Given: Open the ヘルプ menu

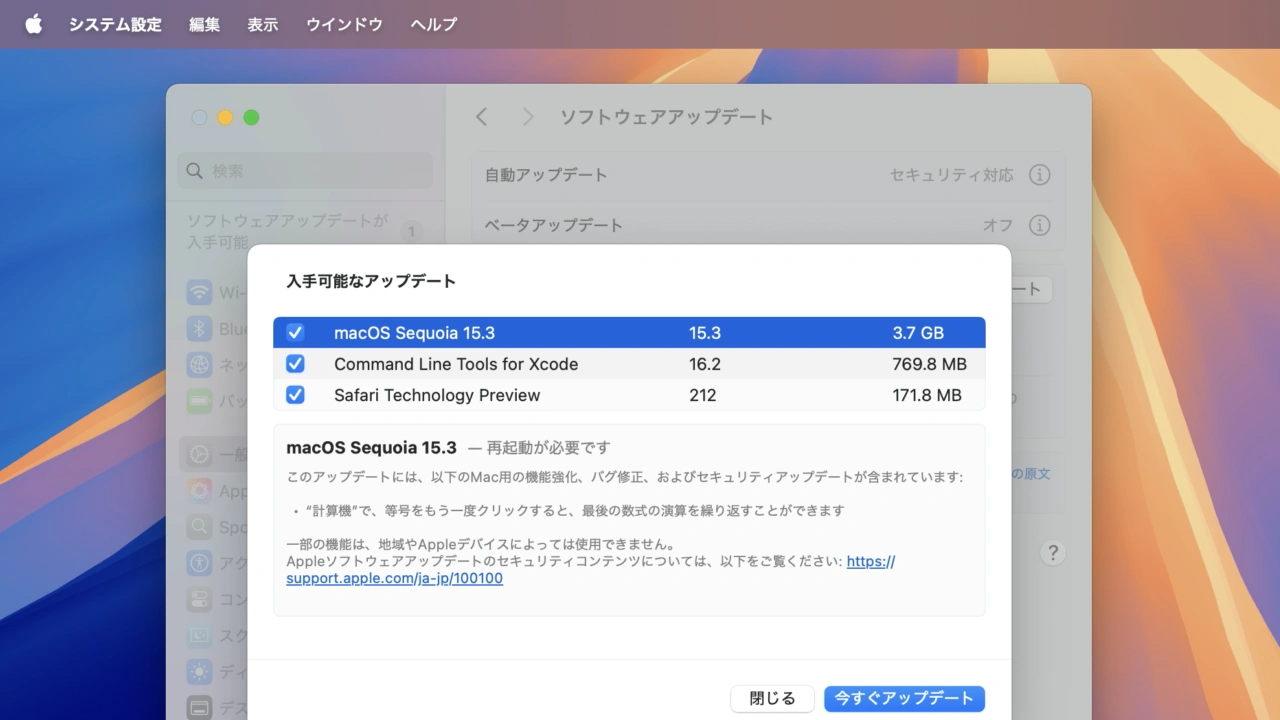Looking at the screenshot, I should [x=434, y=24].
